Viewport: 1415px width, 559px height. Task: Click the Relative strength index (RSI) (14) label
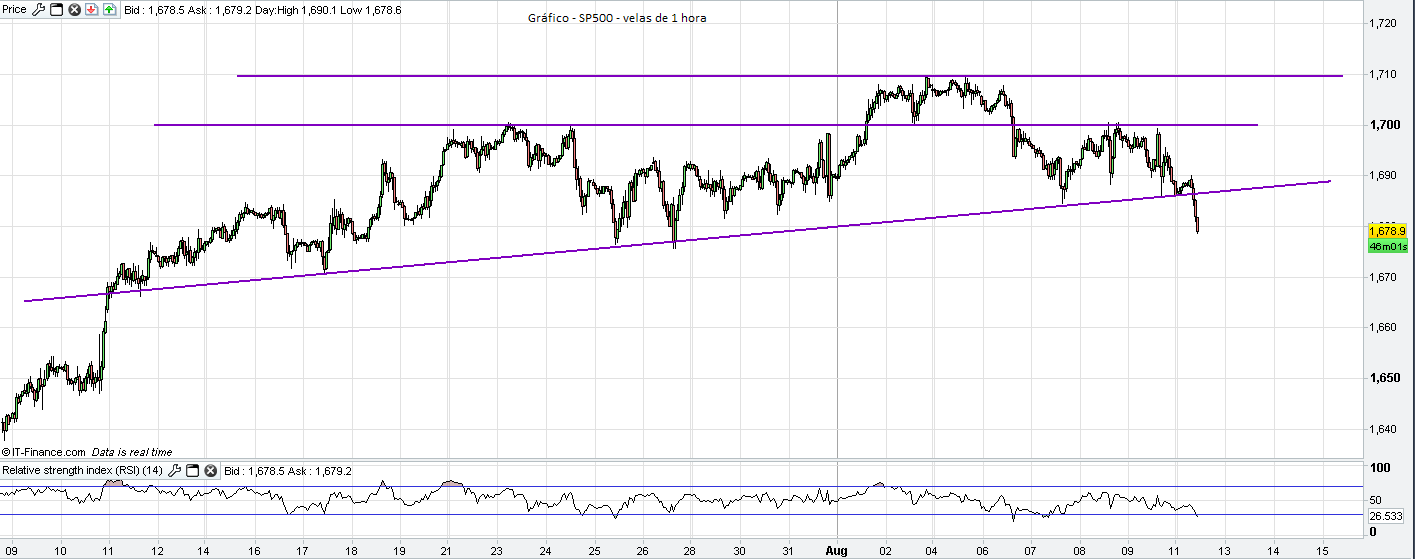82,471
